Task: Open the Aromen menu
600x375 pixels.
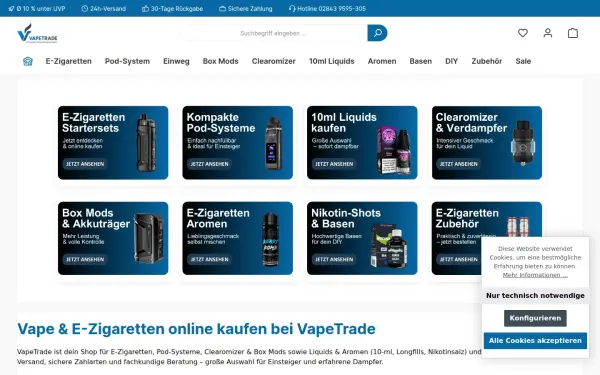Action: [x=382, y=61]
